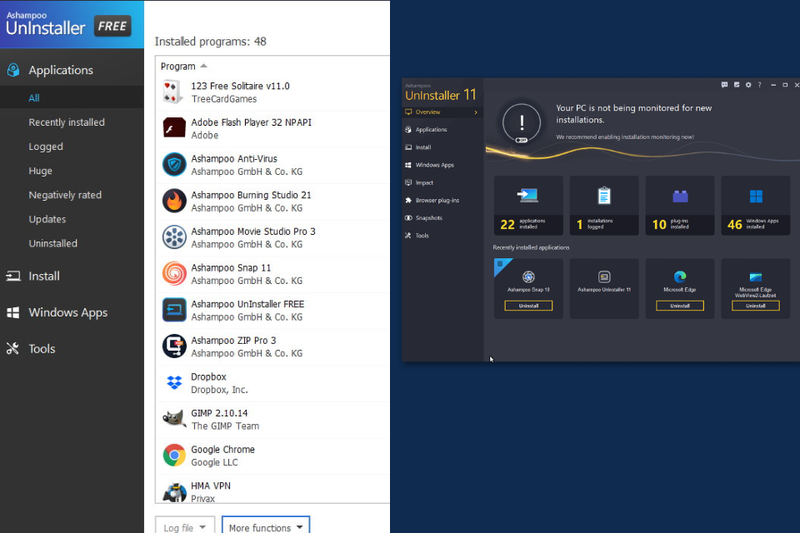Select Adobe Flash Player icon in list

click(174, 128)
